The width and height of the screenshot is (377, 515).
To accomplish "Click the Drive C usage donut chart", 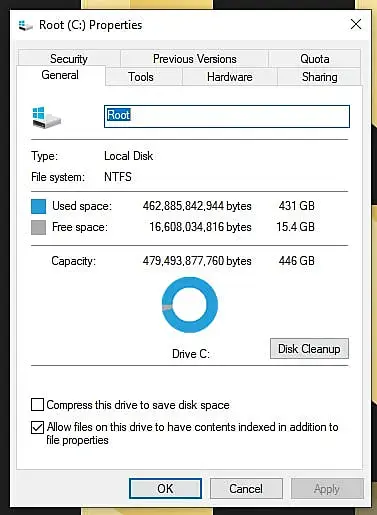I will [x=190, y=305].
